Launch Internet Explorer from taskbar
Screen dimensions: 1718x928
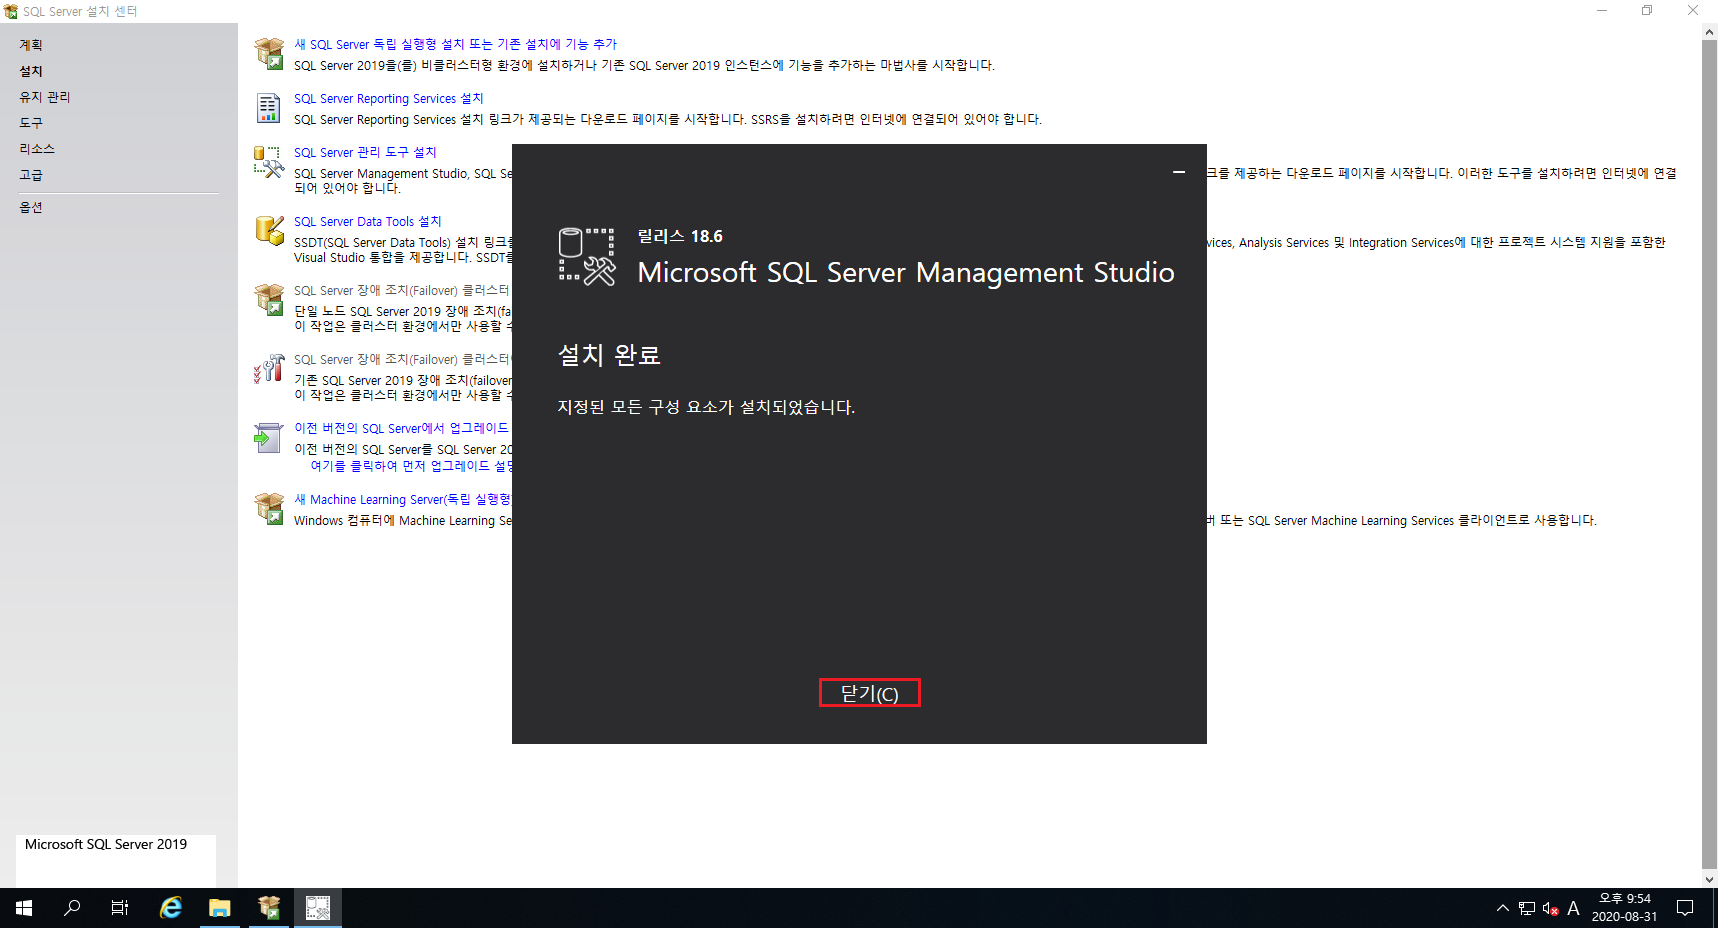click(x=171, y=908)
